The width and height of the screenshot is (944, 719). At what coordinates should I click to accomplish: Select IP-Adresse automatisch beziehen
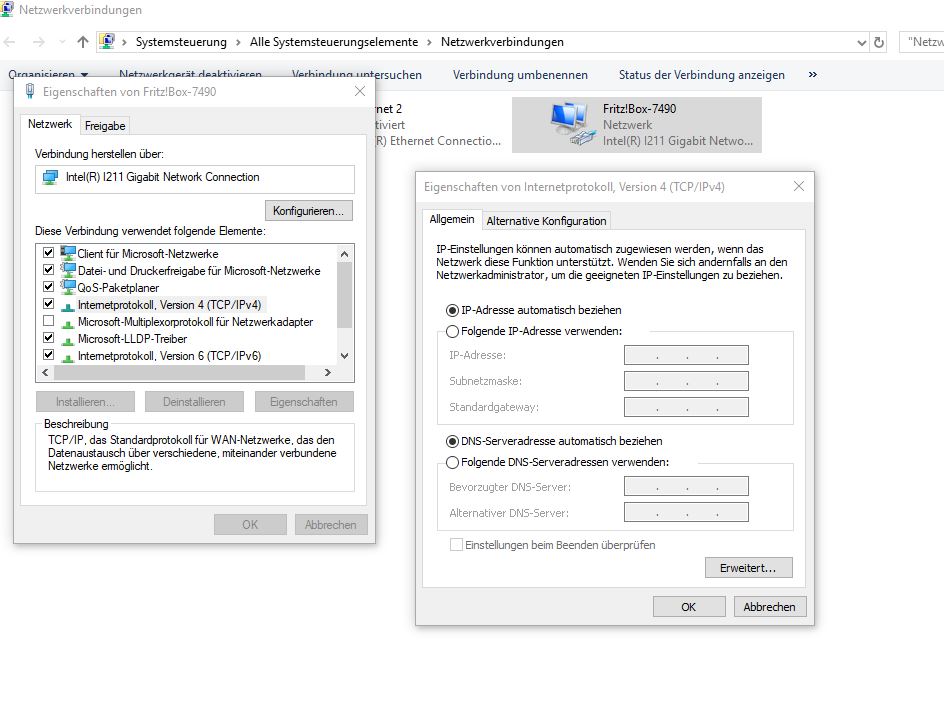(x=452, y=310)
